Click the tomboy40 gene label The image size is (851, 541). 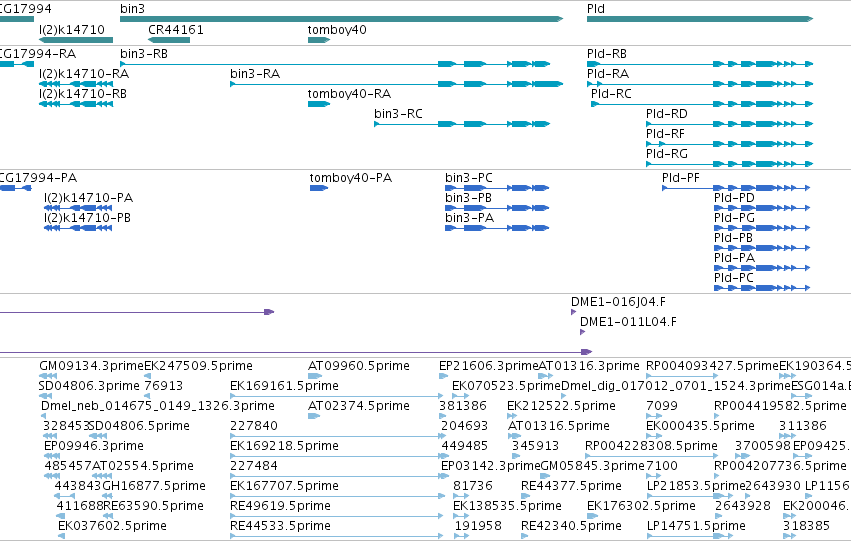coord(337,29)
